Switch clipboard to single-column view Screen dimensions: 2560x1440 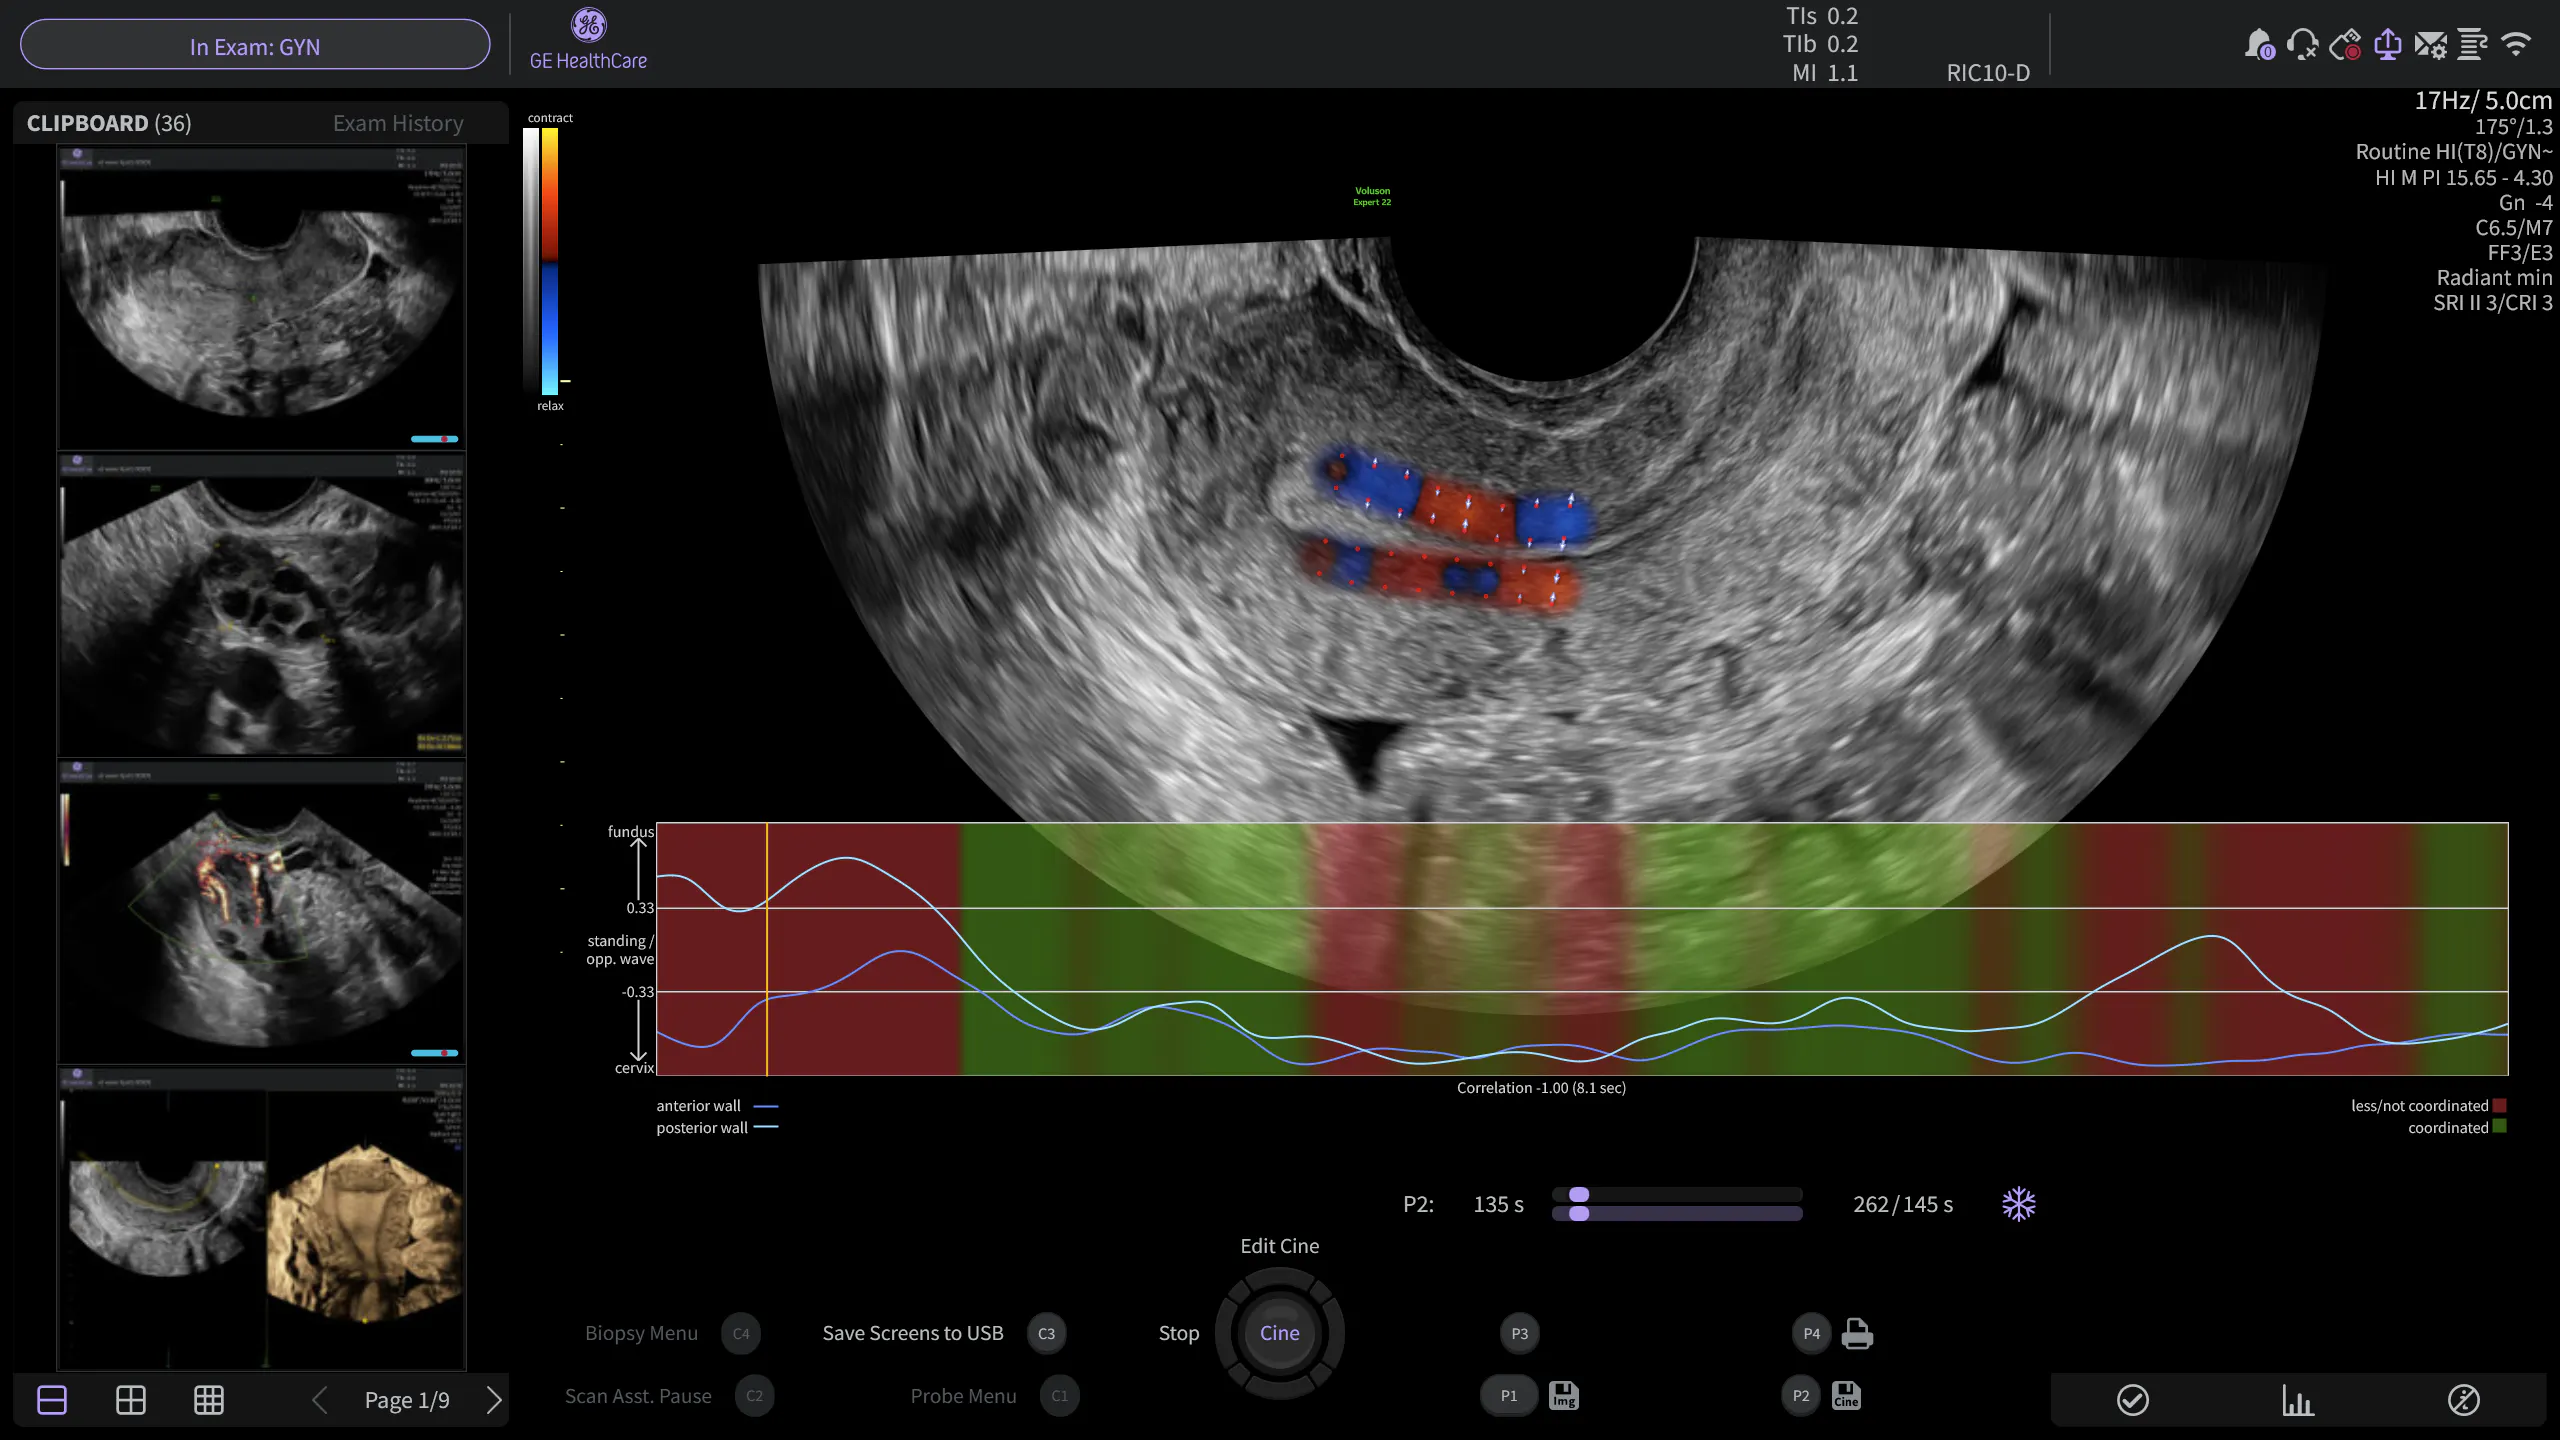coord(52,1400)
